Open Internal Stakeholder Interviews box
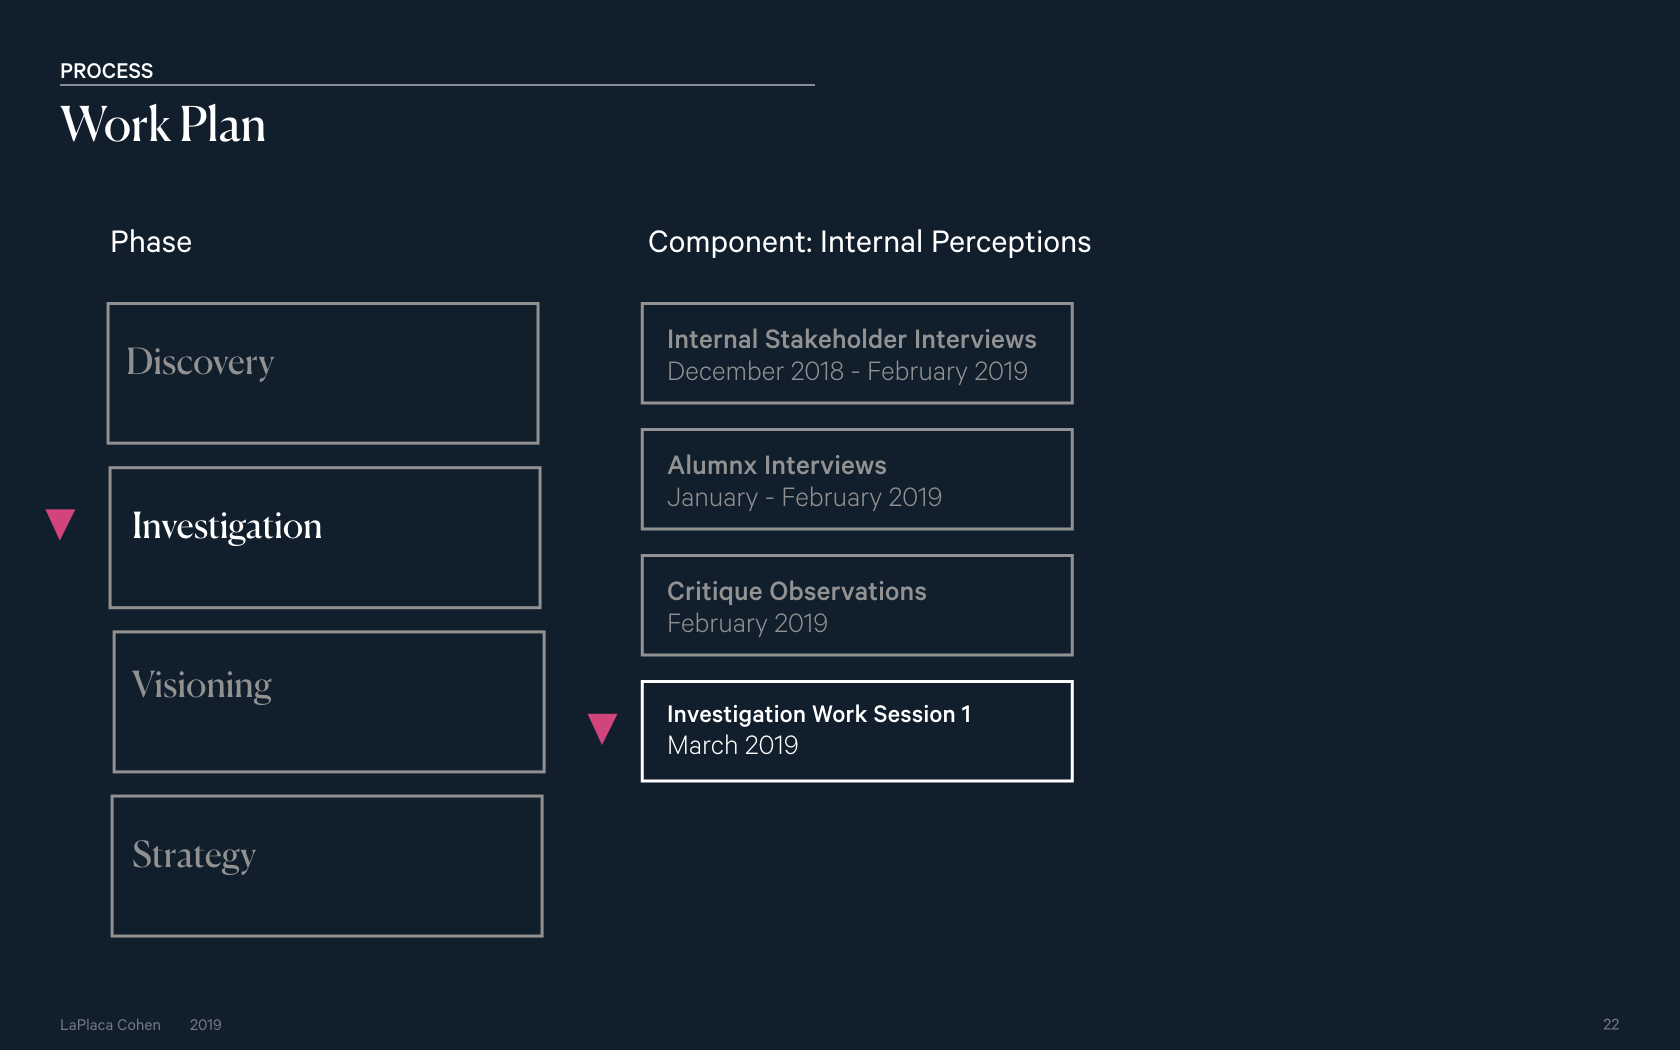The width and height of the screenshot is (1680, 1050). [857, 353]
